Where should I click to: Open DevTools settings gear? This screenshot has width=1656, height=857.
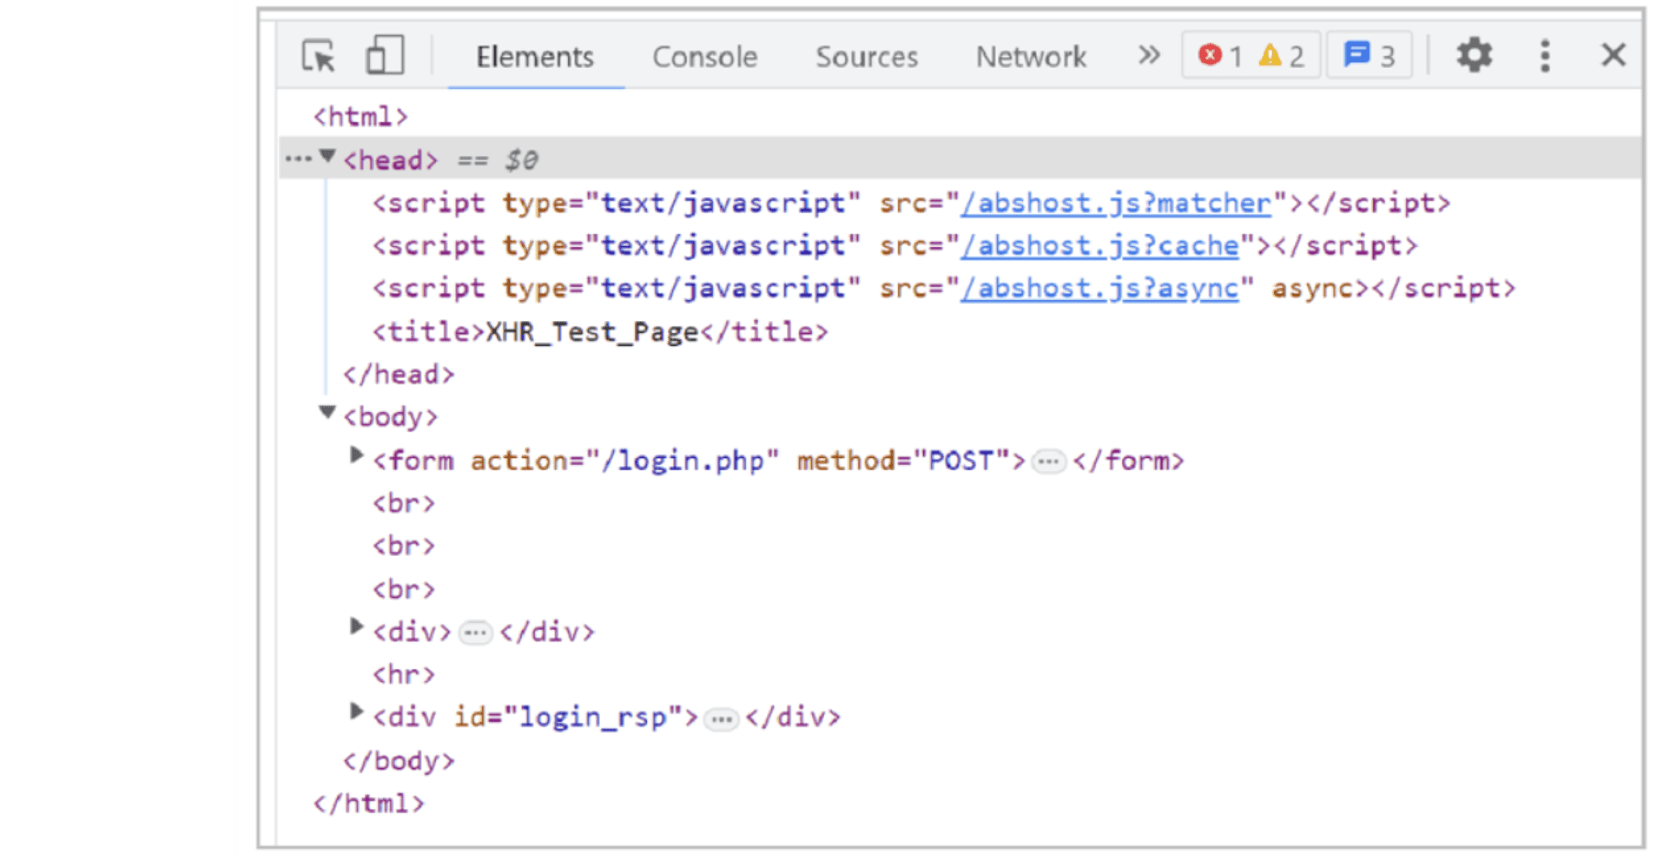point(1473,55)
